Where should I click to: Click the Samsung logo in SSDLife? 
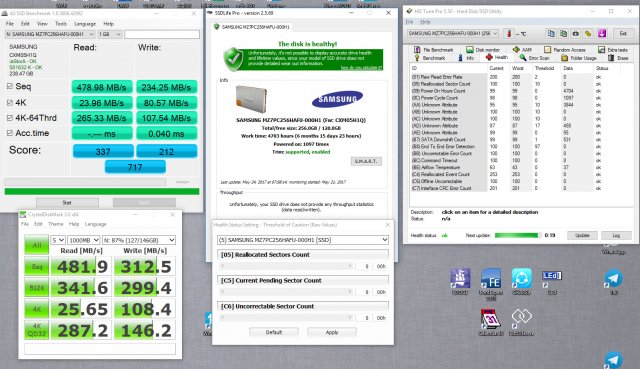coord(337,98)
